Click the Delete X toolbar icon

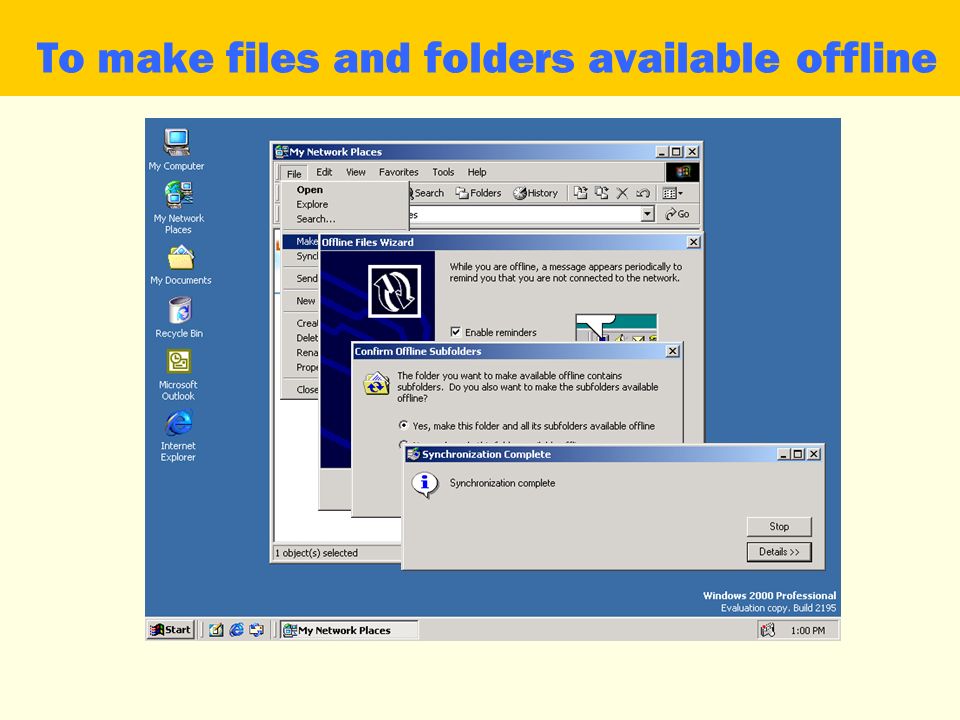622,193
